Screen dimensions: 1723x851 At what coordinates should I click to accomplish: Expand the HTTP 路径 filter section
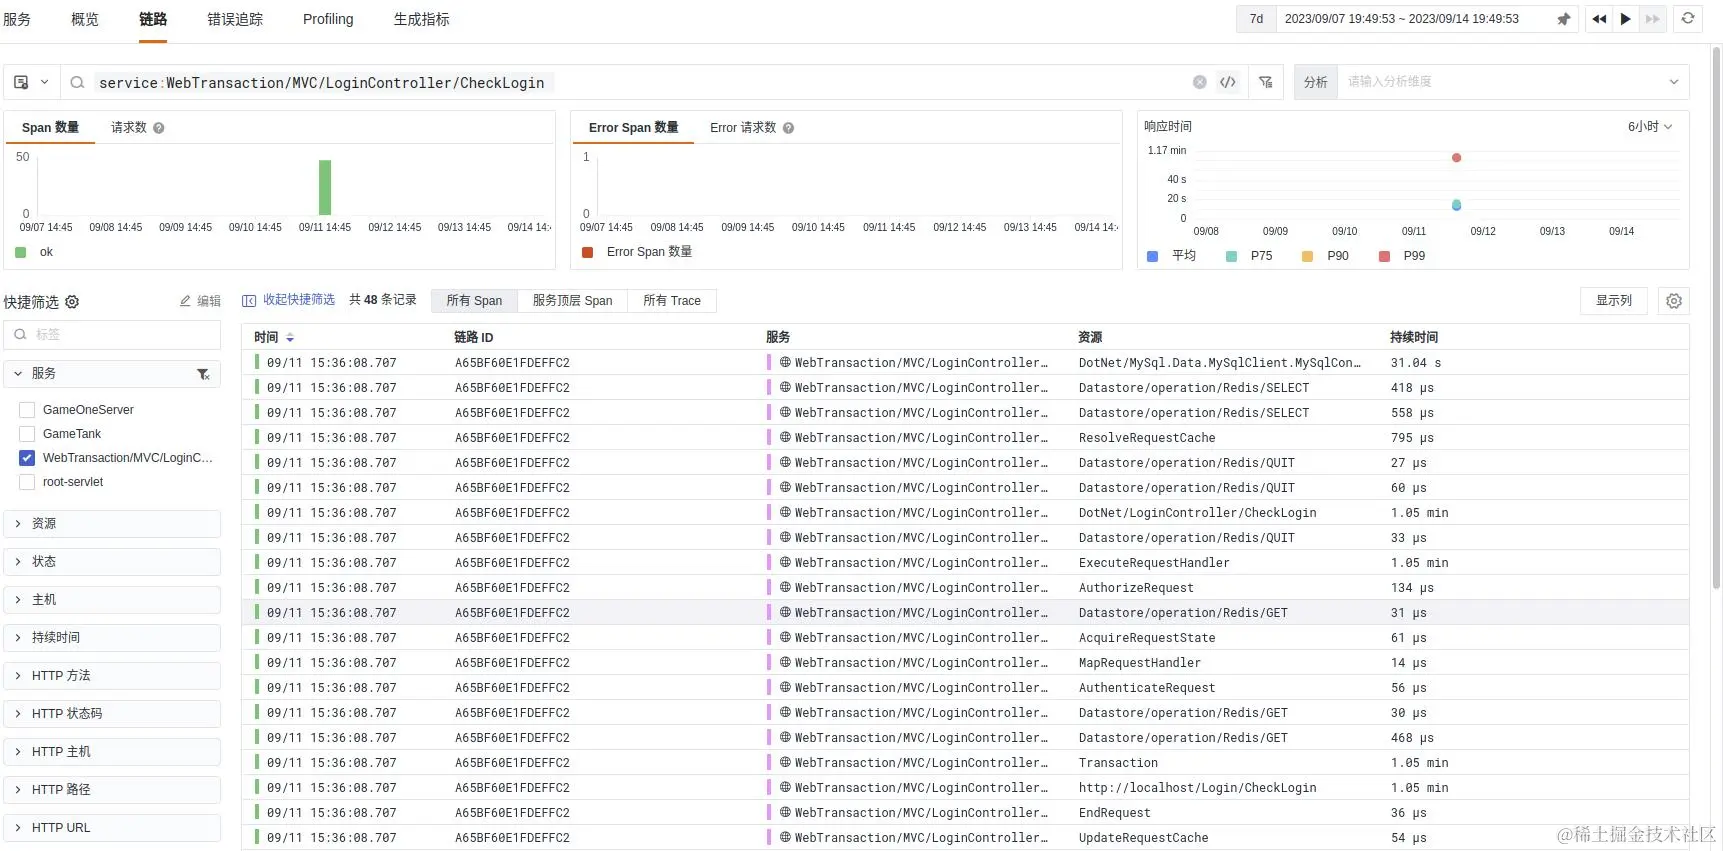pos(112,790)
